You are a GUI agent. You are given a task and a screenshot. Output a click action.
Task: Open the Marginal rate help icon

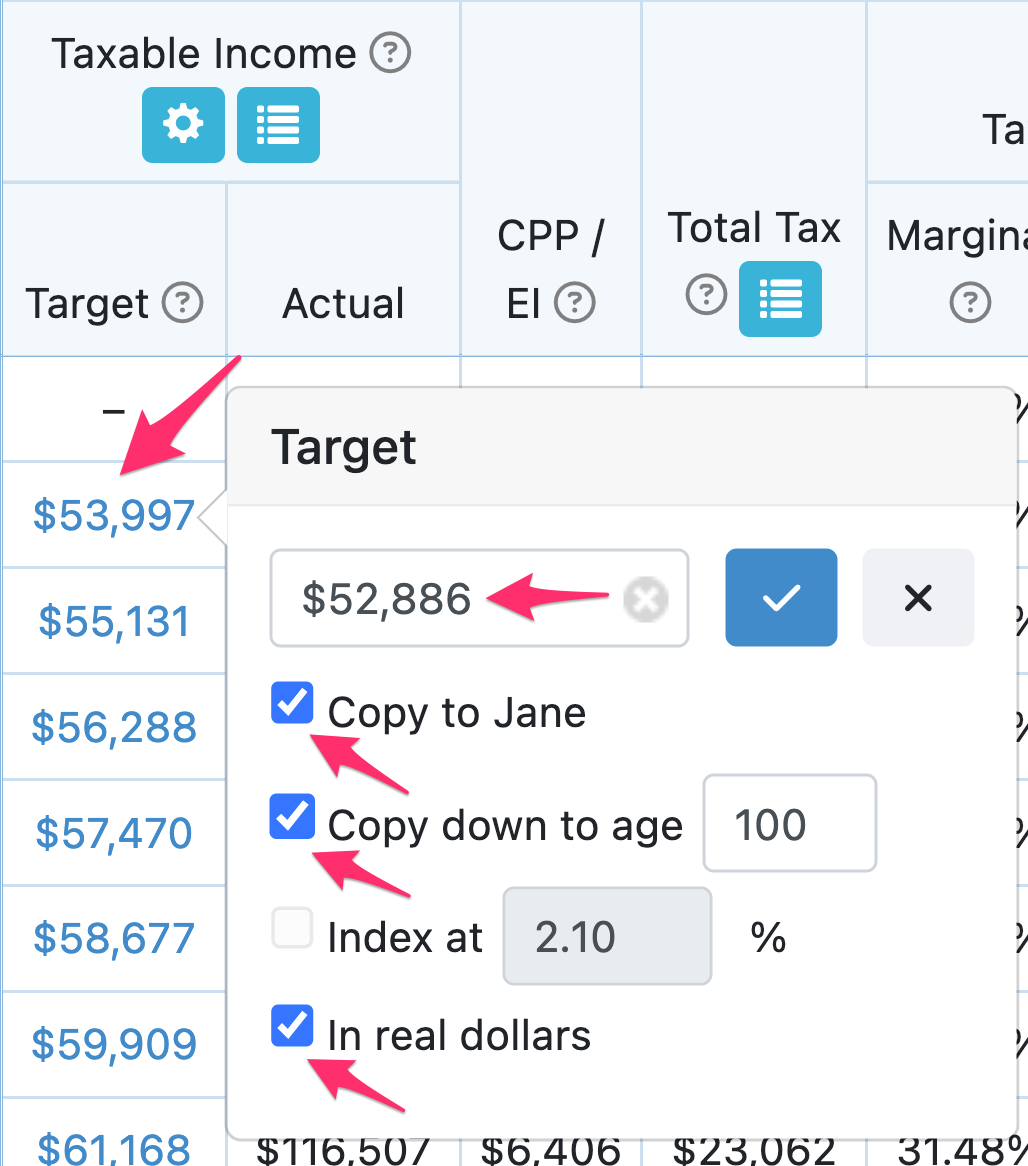click(x=970, y=302)
